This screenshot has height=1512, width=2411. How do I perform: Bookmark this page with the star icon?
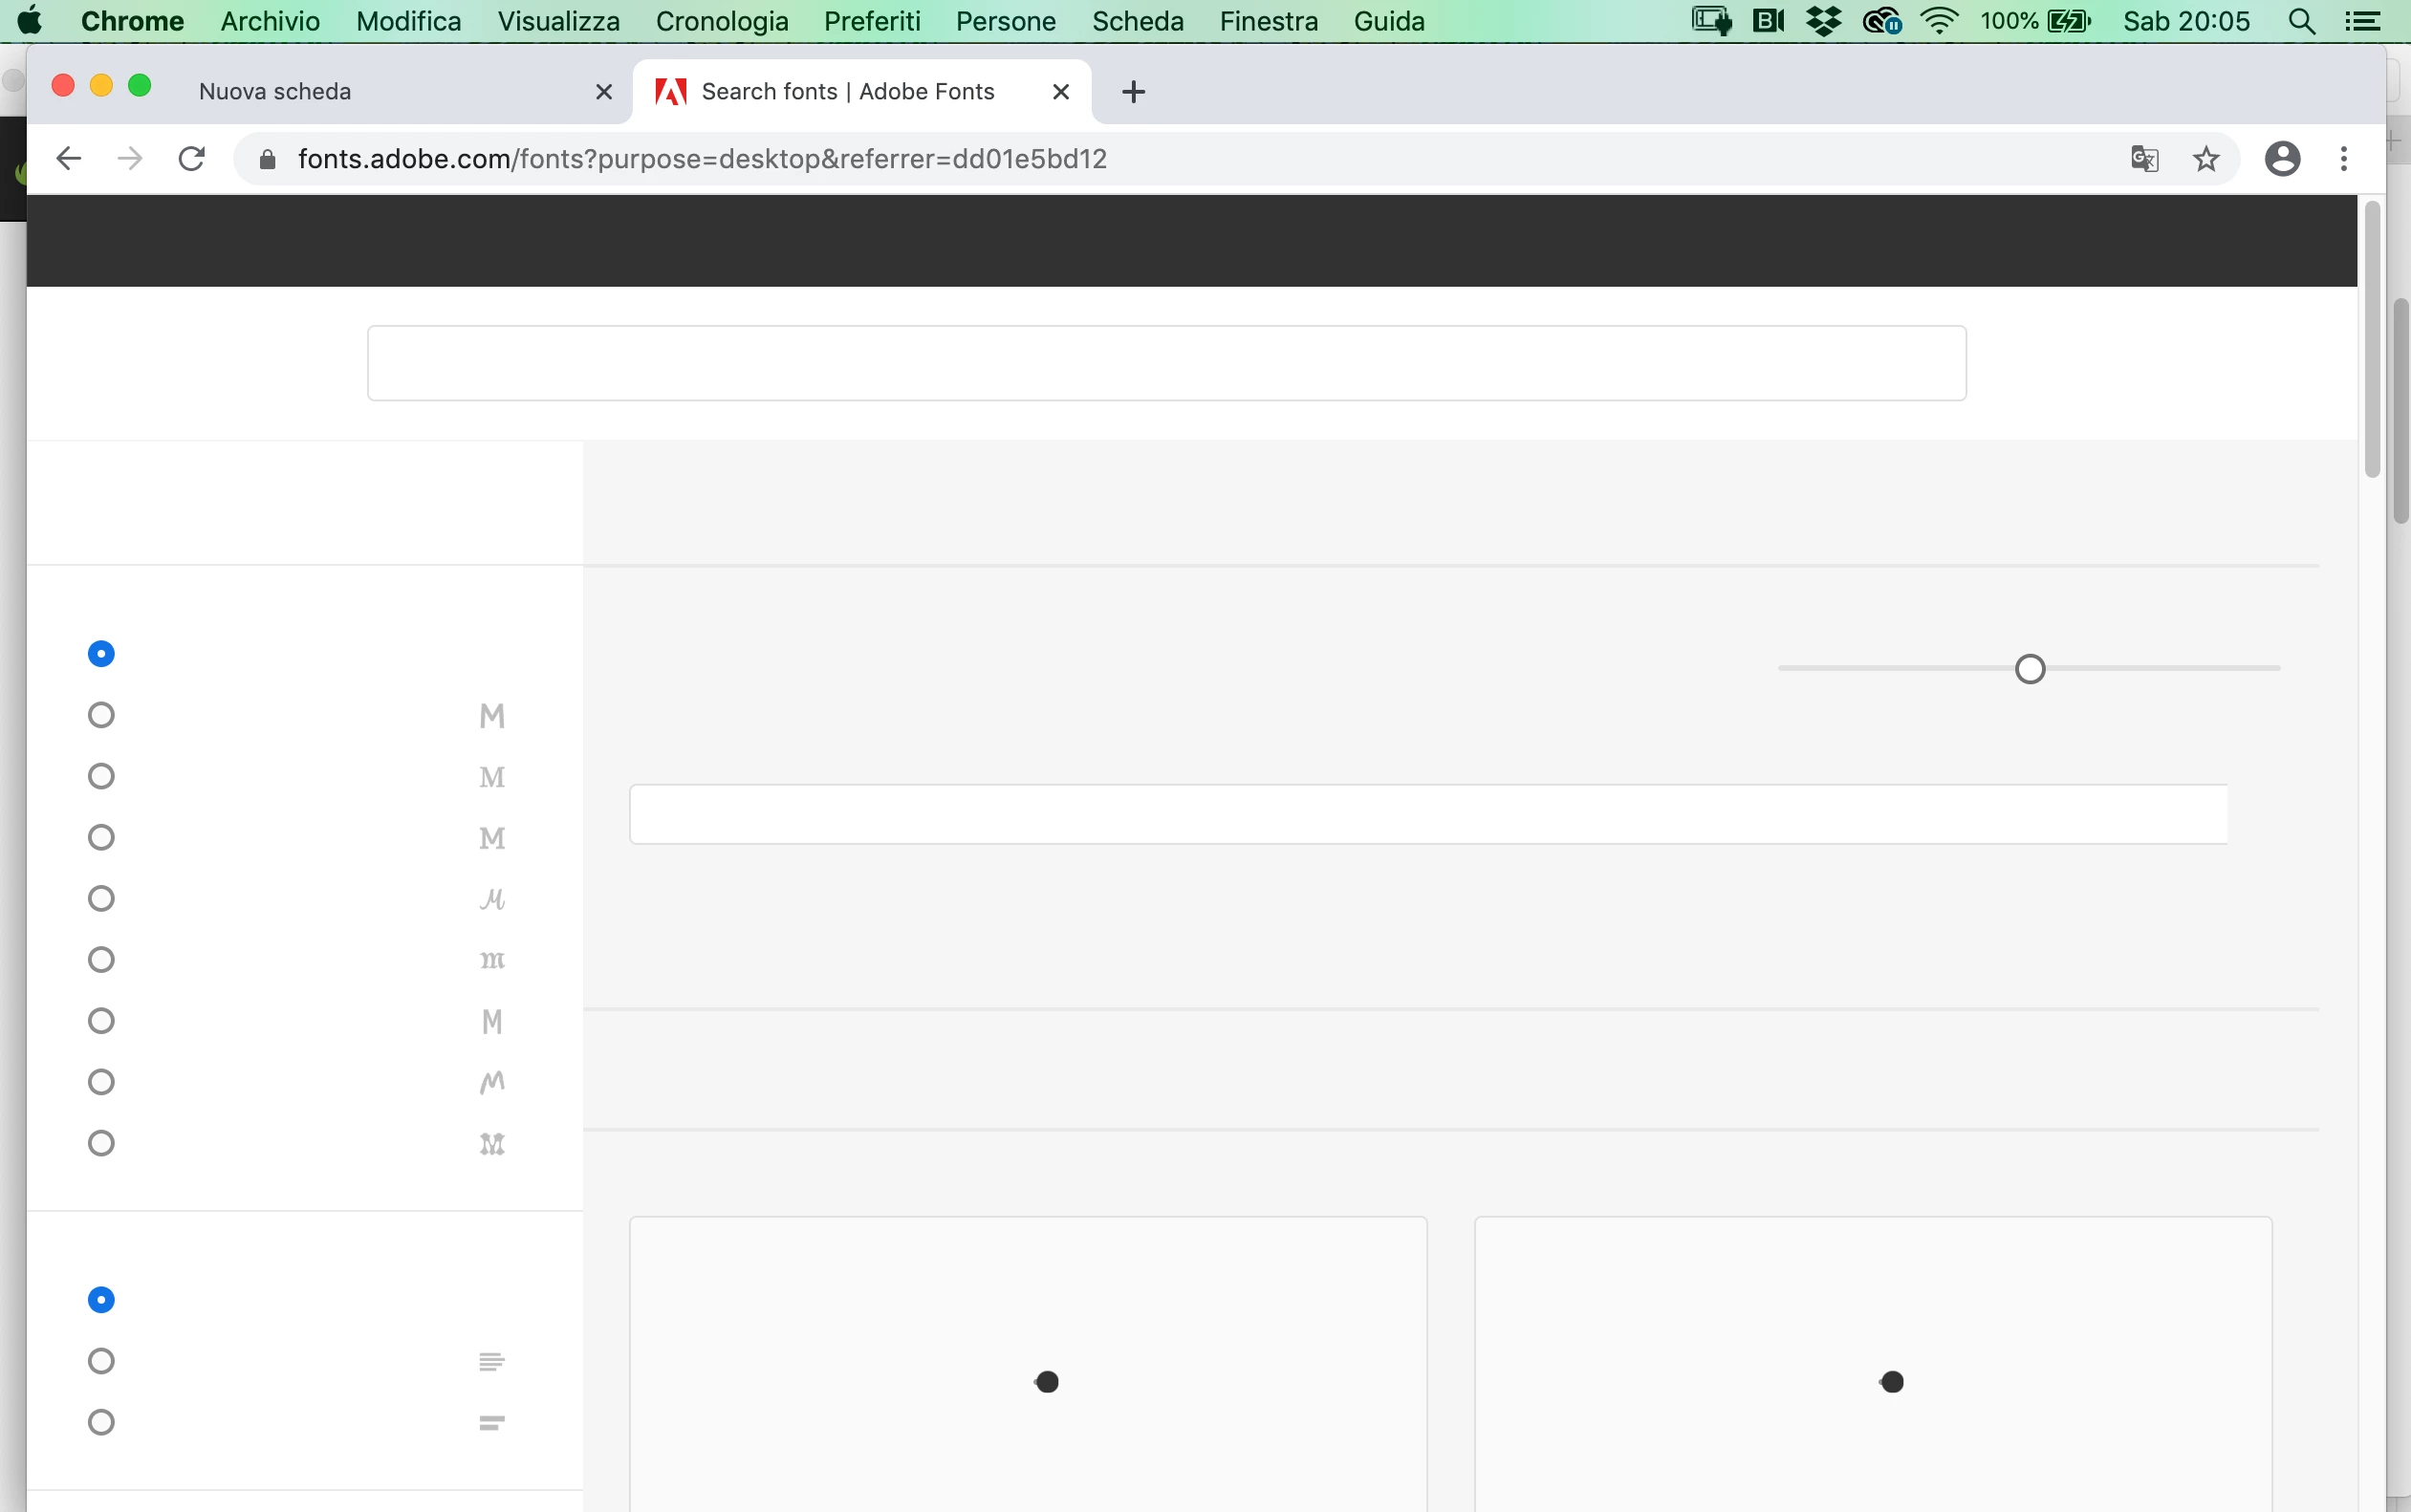point(2206,159)
